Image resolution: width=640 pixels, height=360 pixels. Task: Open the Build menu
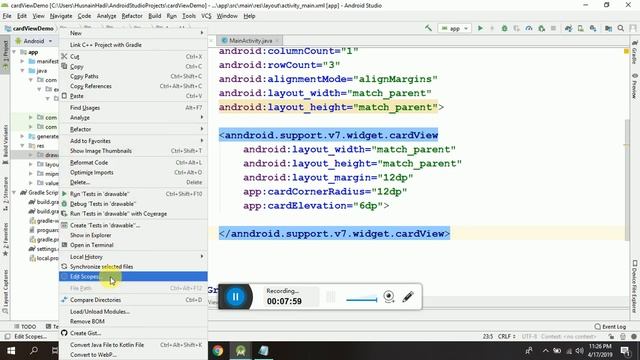click(154, 16)
